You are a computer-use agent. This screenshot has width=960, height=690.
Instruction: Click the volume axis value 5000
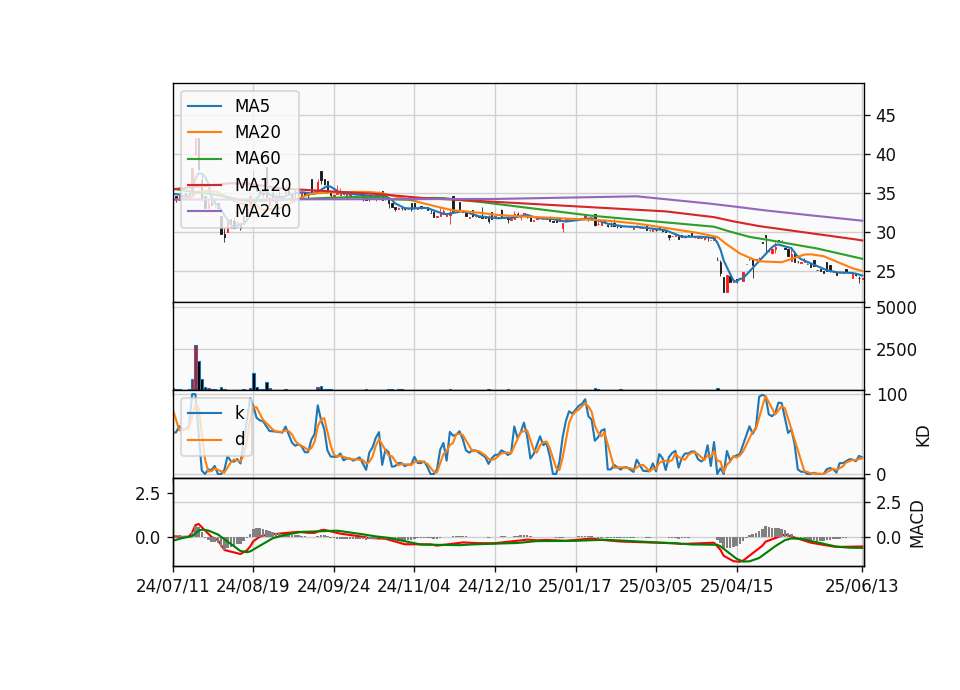pos(896,308)
